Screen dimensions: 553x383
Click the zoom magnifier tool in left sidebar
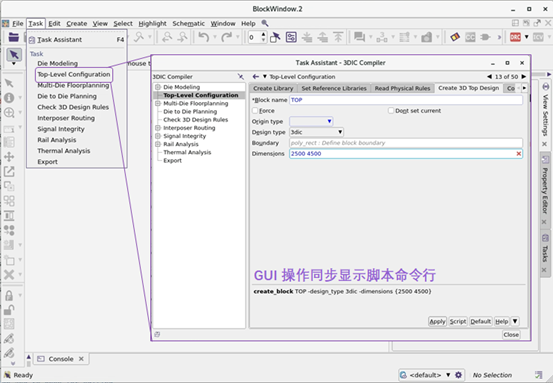(x=9, y=113)
